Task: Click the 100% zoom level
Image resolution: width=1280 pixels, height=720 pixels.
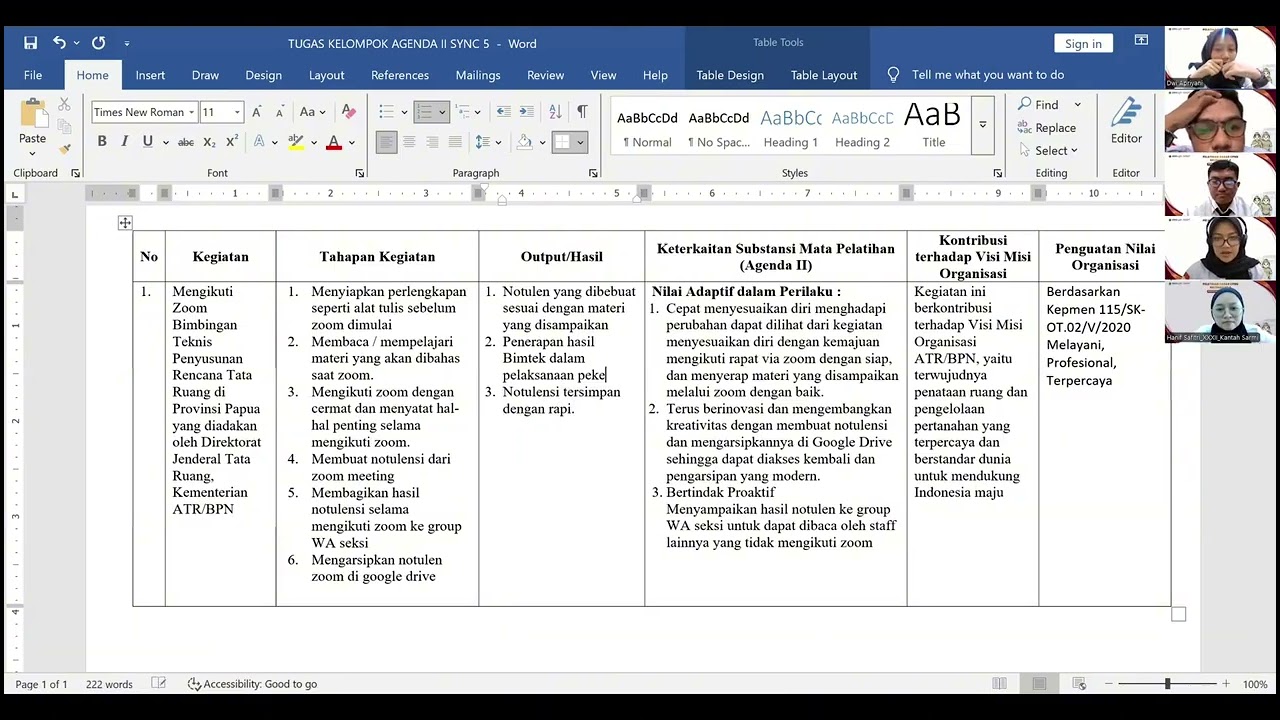Action: click(x=1255, y=684)
